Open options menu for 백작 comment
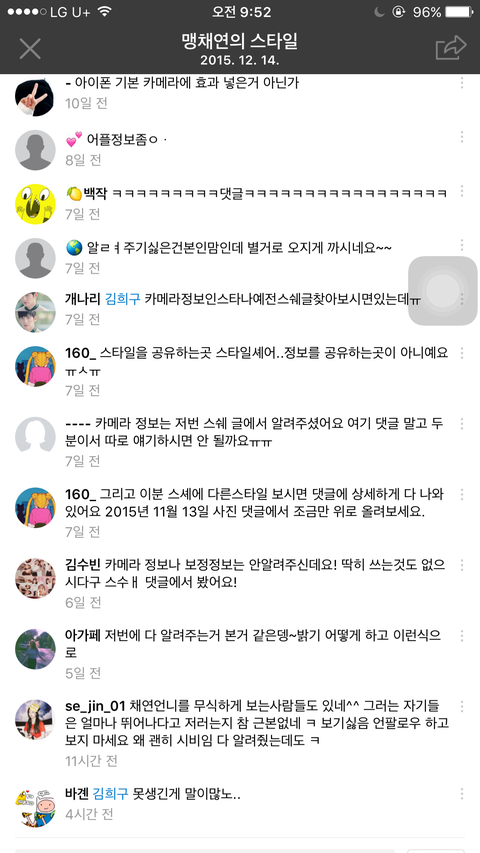Viewport: 480px width, 853px height. click(x=461, y=191)
